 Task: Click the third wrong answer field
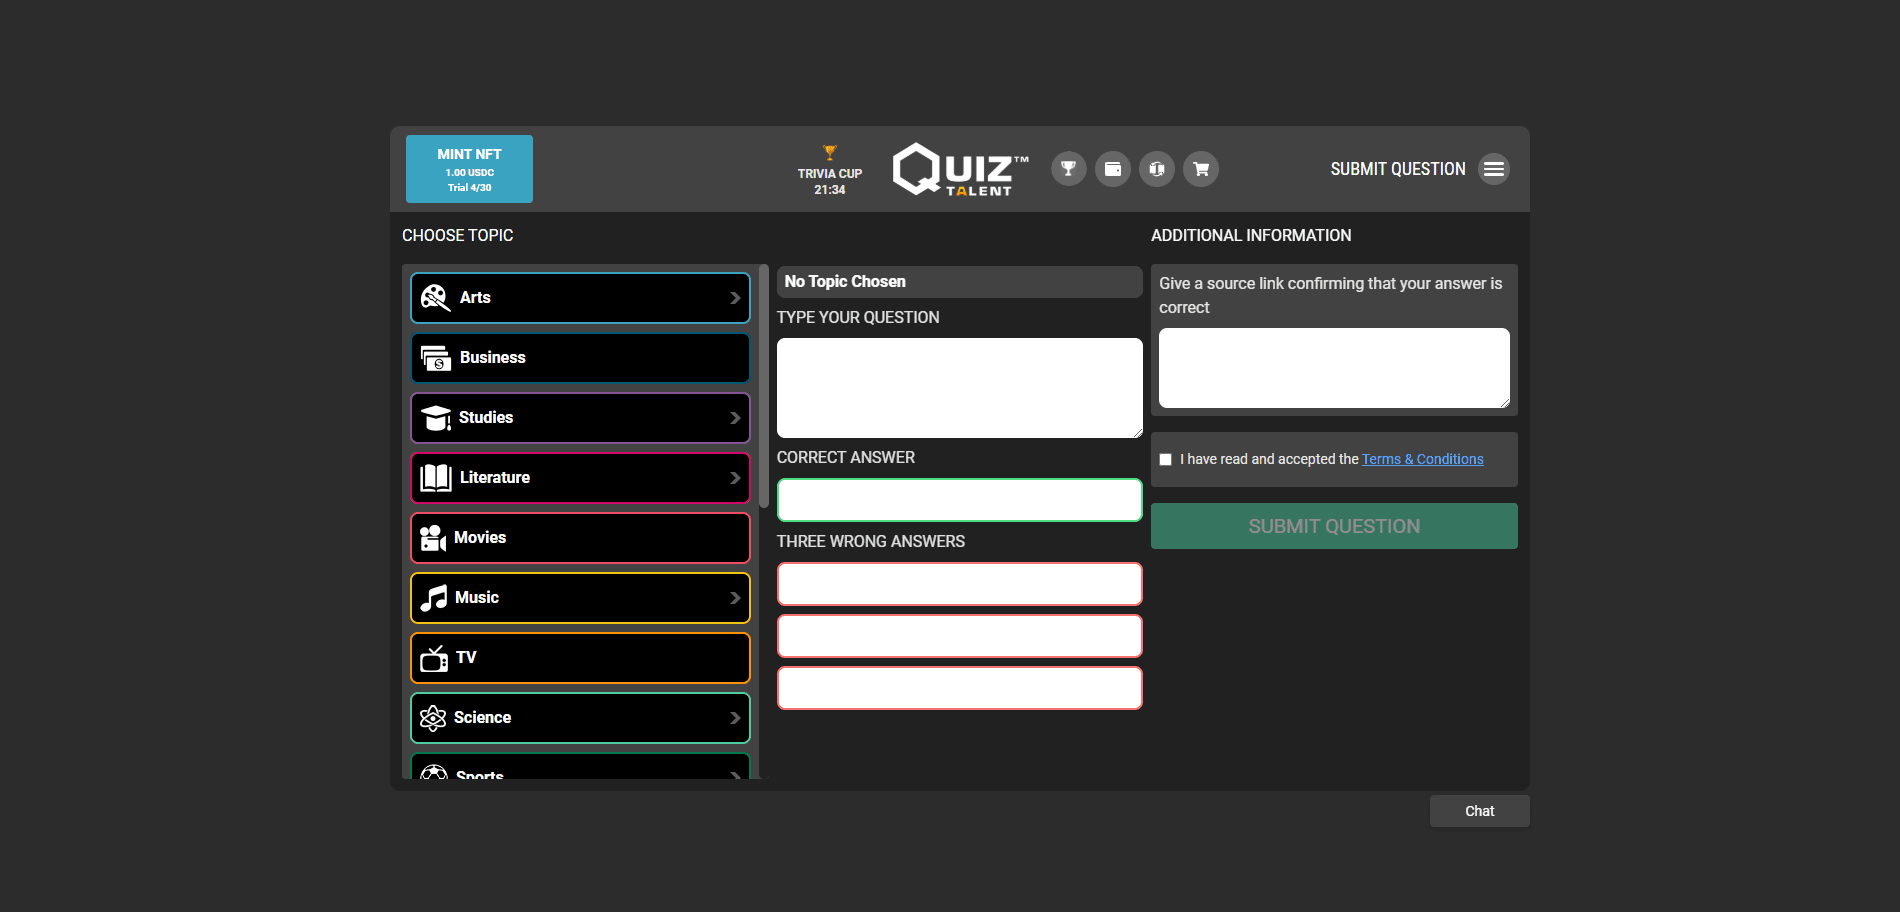pos(960,688)
